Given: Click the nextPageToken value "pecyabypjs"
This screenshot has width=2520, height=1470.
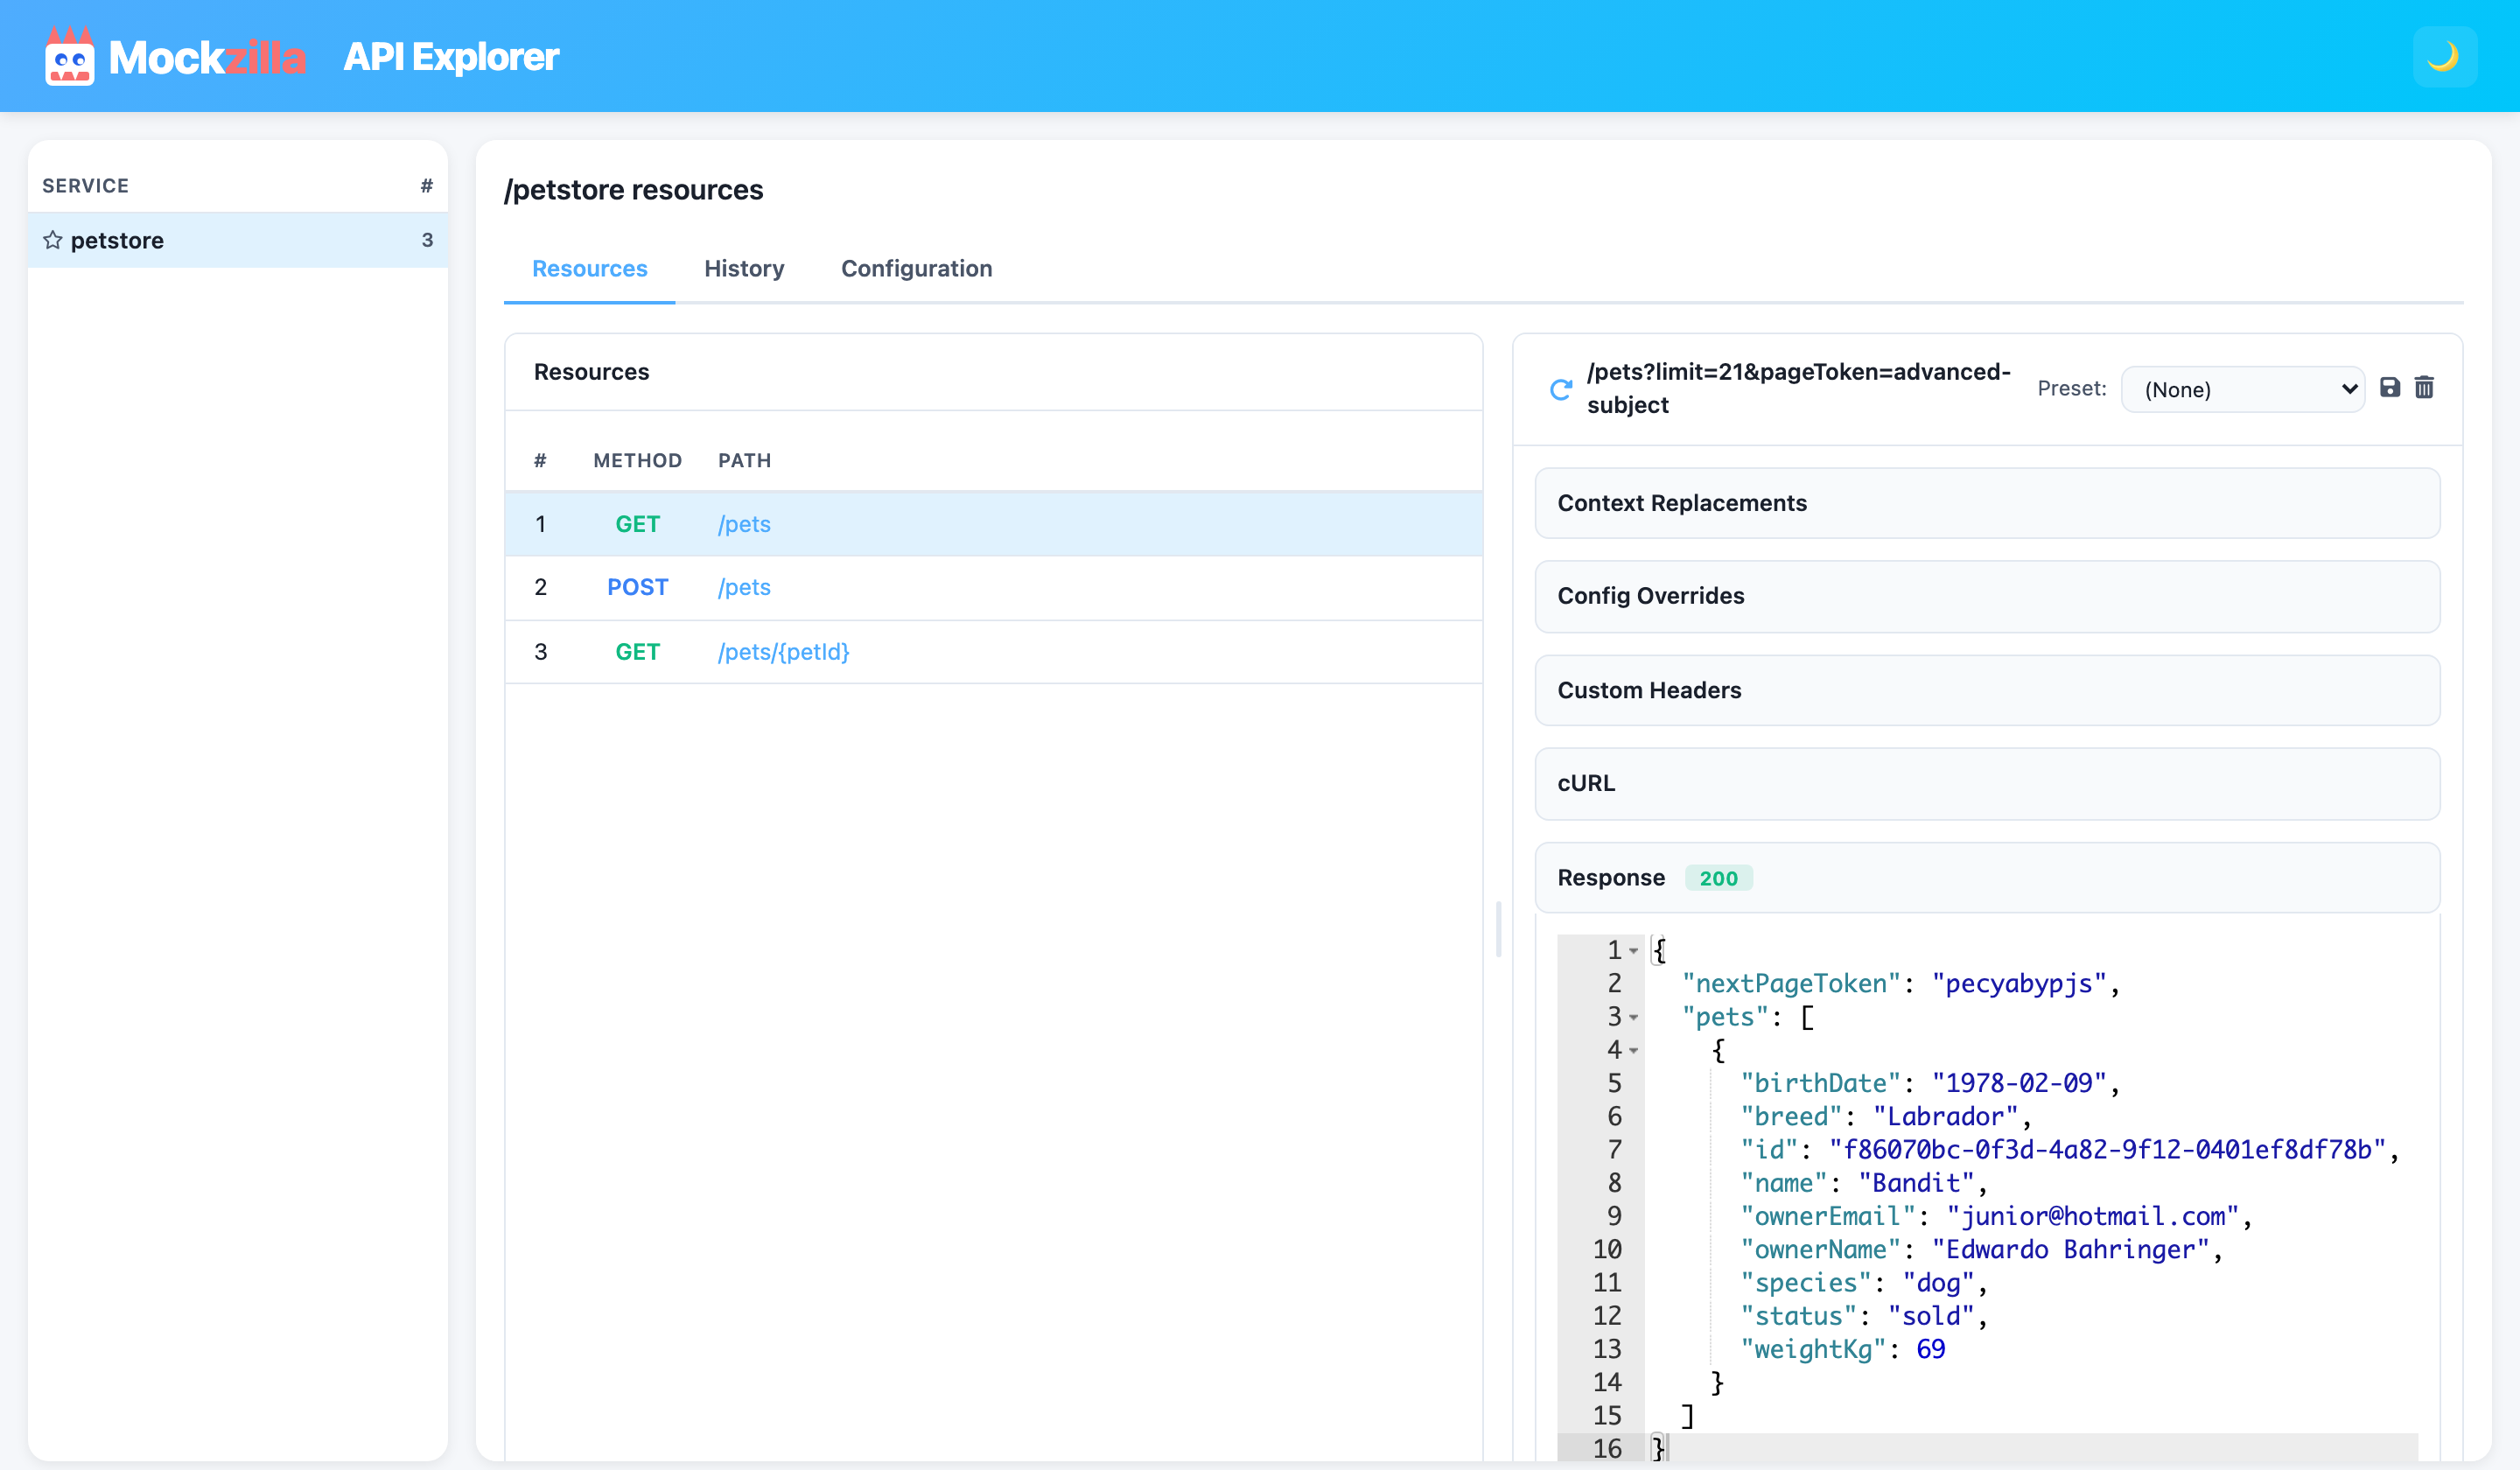Looking at the screenshot, I should coord(2019,984).
